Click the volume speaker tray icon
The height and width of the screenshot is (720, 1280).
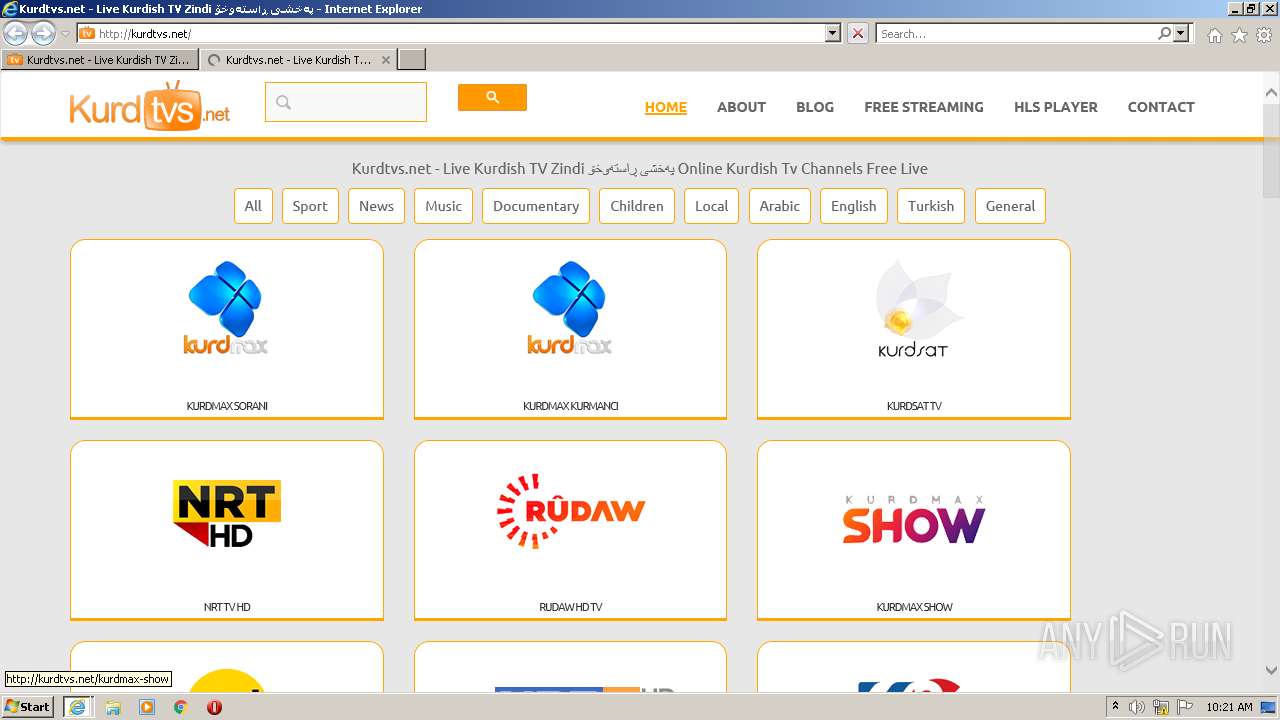[x=1137, y=707]
